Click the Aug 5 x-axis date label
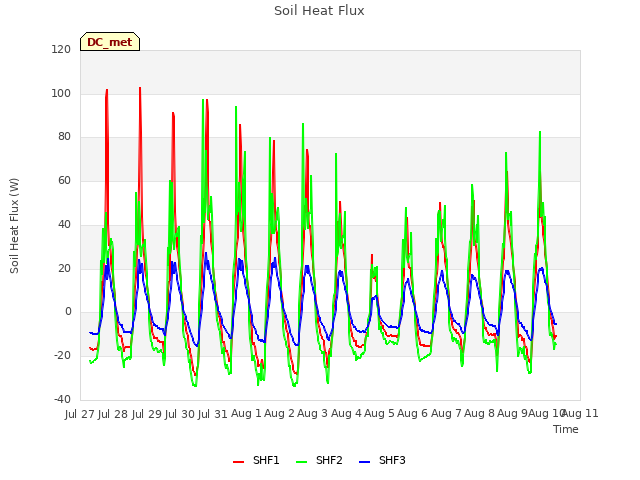 point(379,414)
